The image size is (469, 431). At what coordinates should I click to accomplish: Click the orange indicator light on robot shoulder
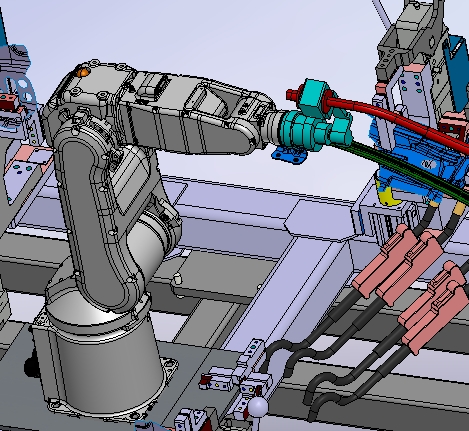(83, 71)
